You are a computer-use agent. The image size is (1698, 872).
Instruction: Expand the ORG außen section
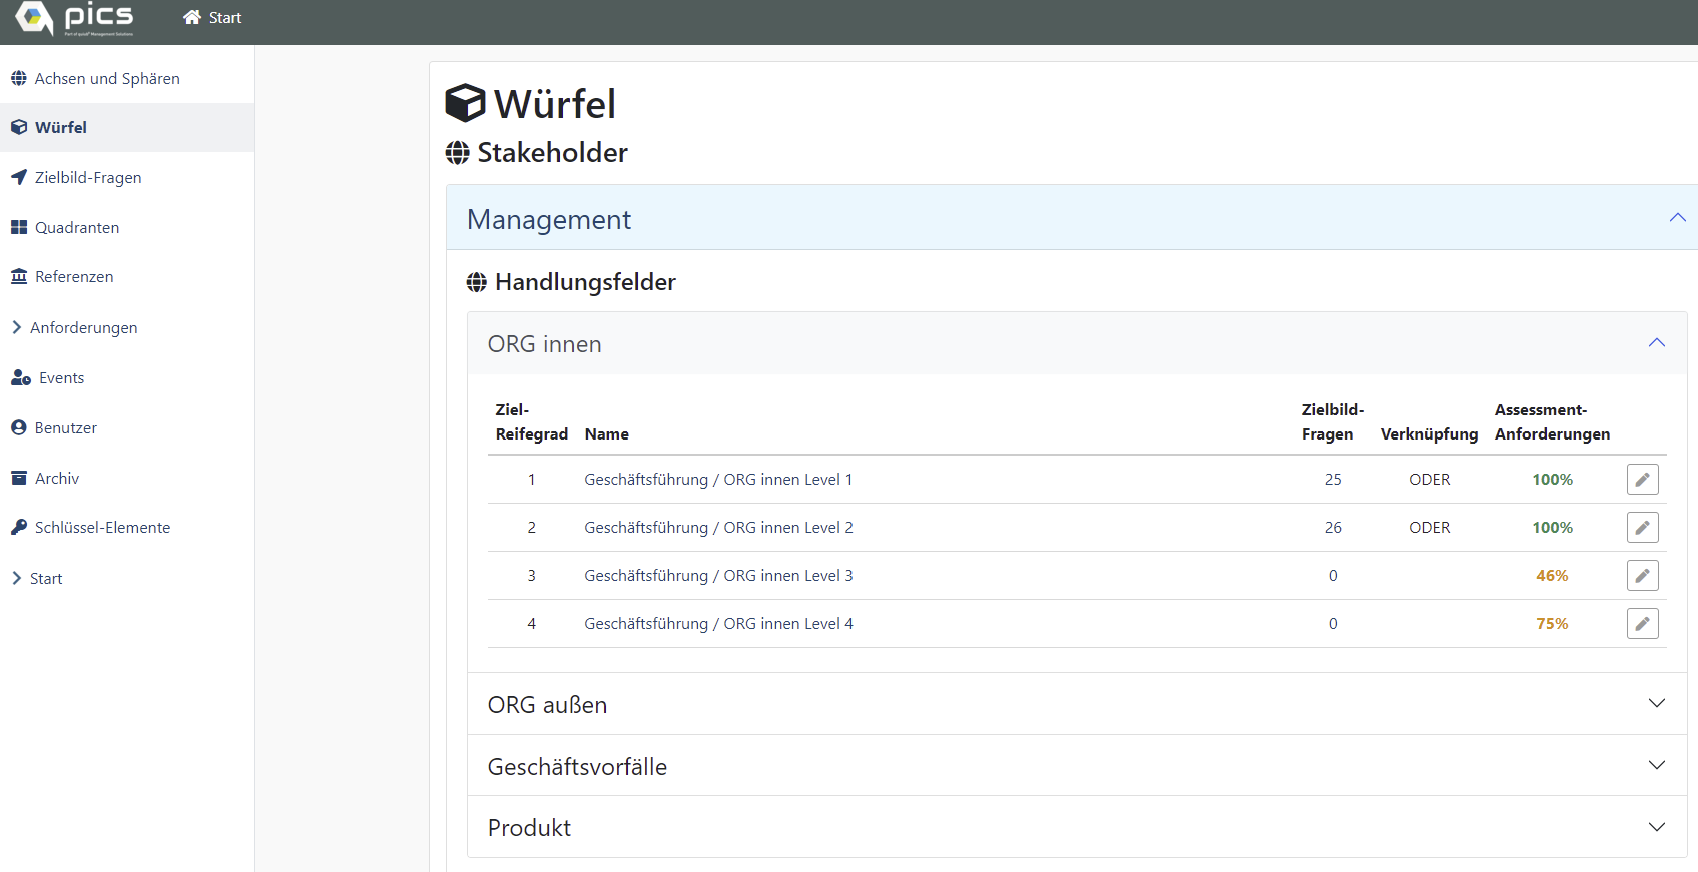pos(1656,704)
